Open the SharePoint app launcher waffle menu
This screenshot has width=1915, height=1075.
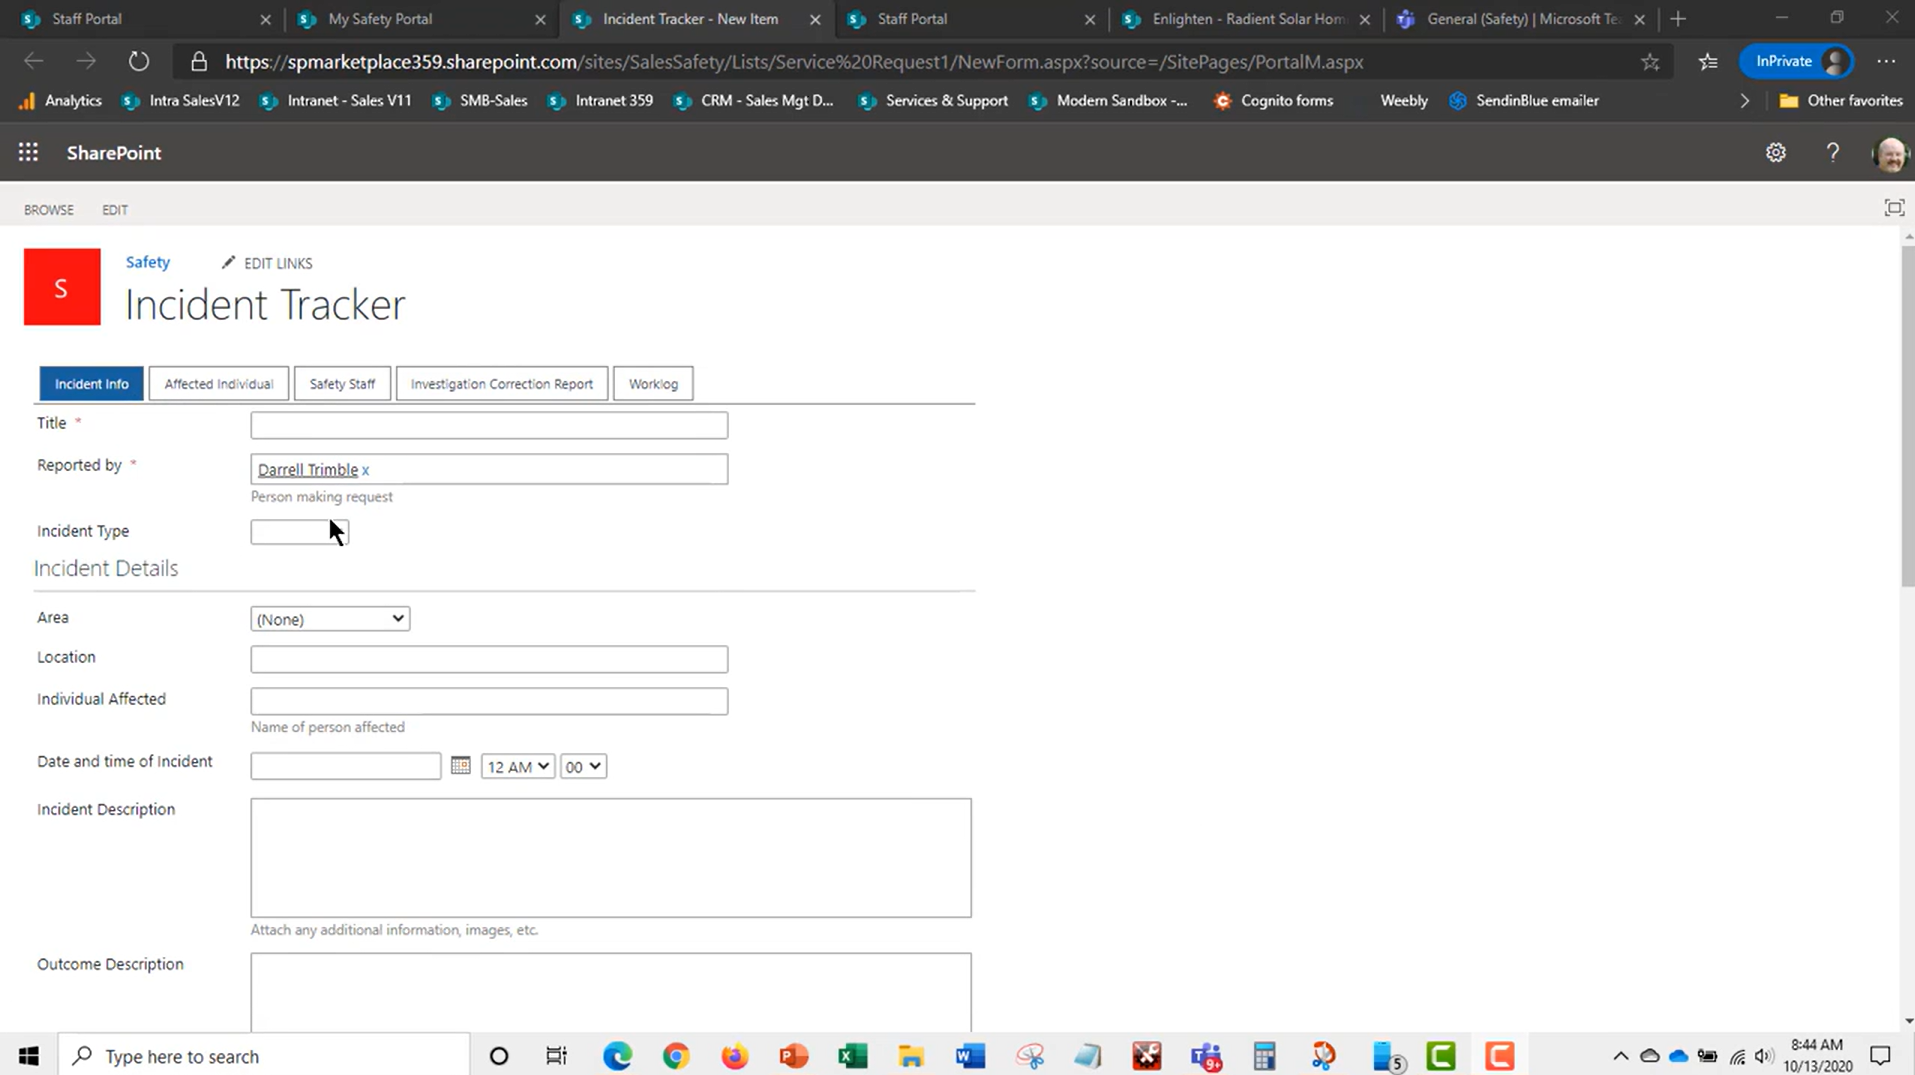click(27, 152)
